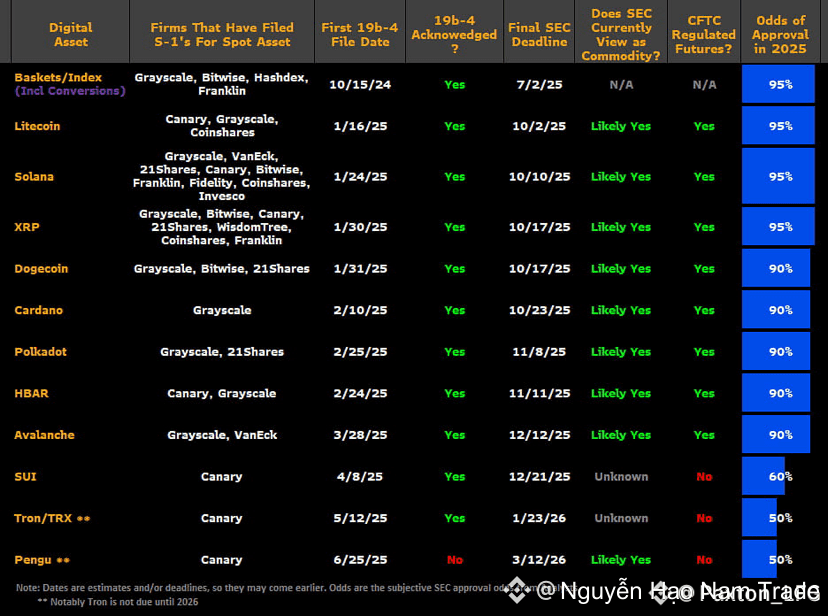
Task: Click footnote "Notably Tron is not due until 2026"
Action: [118, 602]
